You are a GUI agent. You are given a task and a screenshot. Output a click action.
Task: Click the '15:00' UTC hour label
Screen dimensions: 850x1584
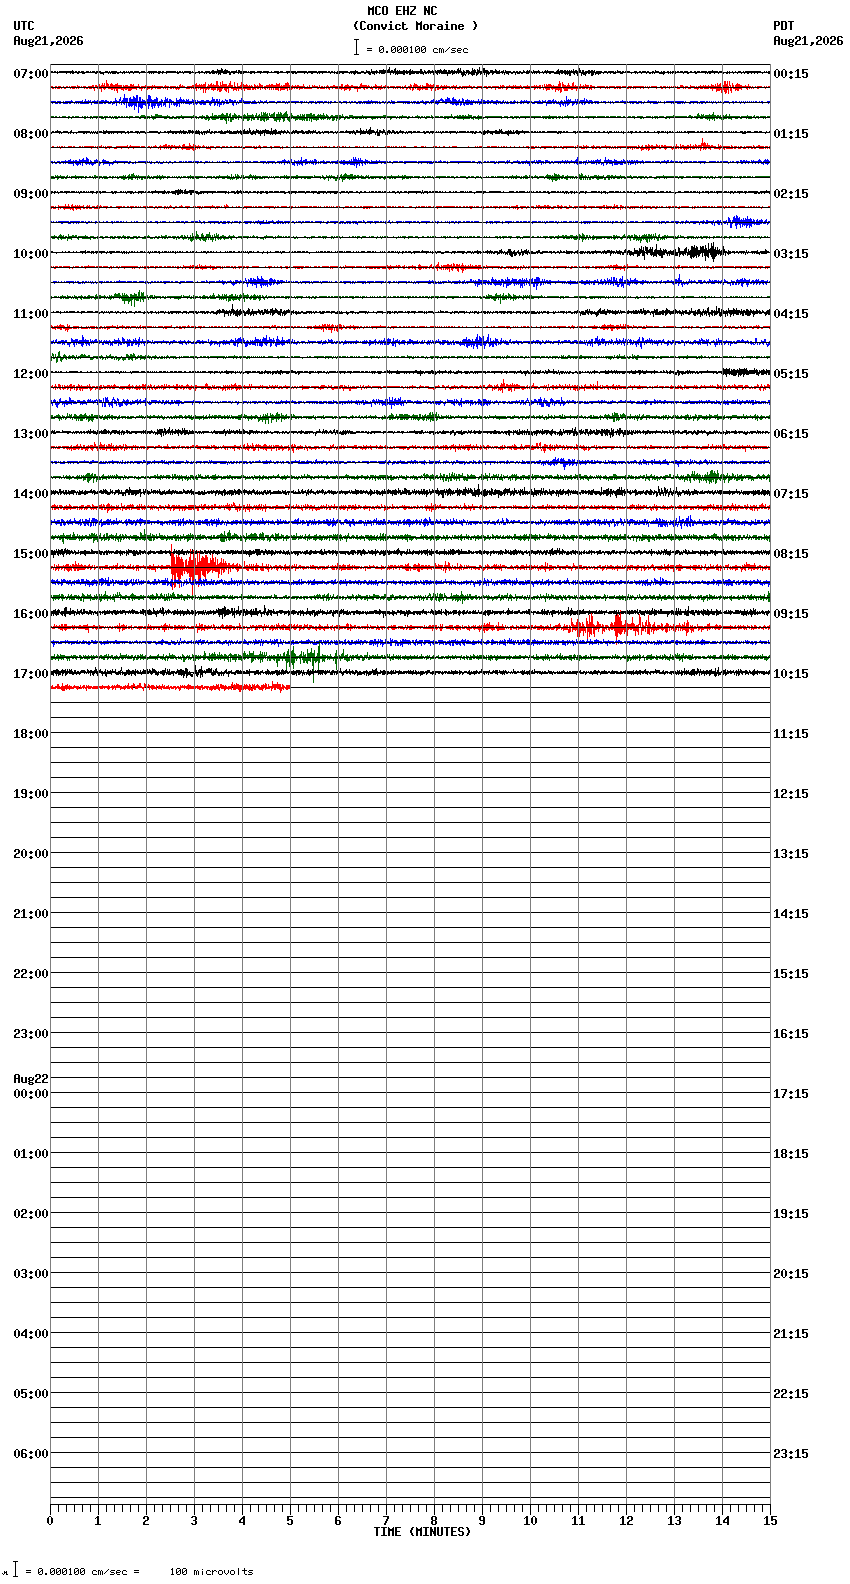tap(30, 554)
